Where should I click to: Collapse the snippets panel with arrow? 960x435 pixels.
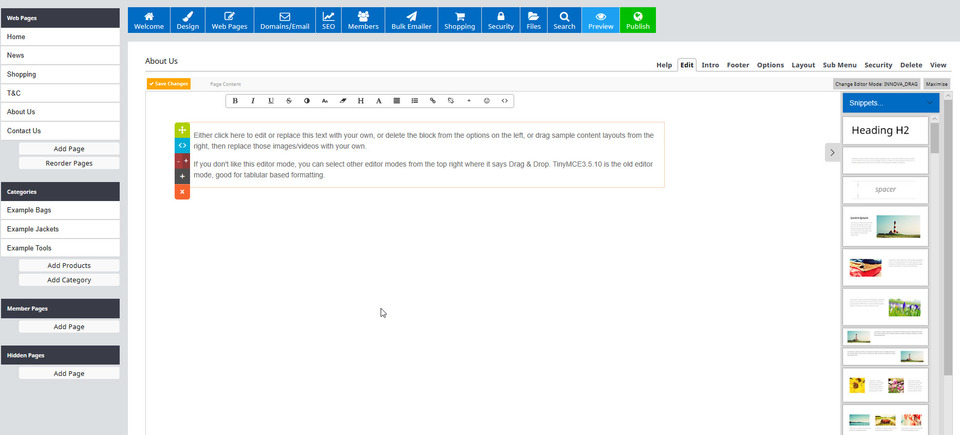coord(831,152)
